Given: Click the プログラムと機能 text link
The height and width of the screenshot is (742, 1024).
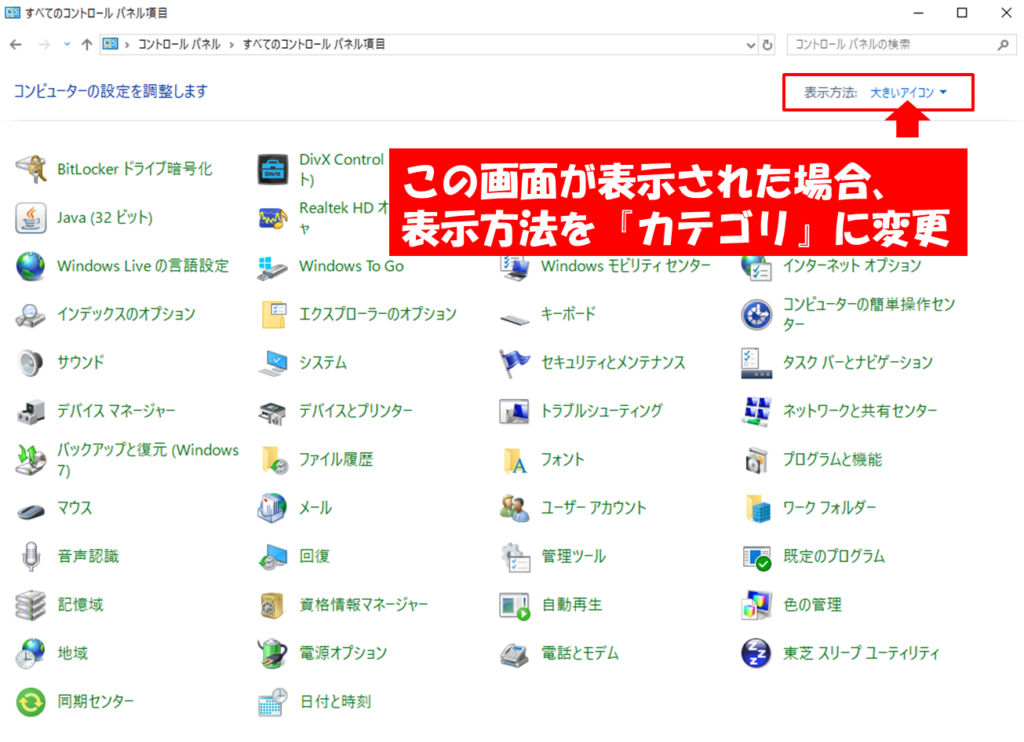Looking at the screenshot, I should tap(833, 459).
